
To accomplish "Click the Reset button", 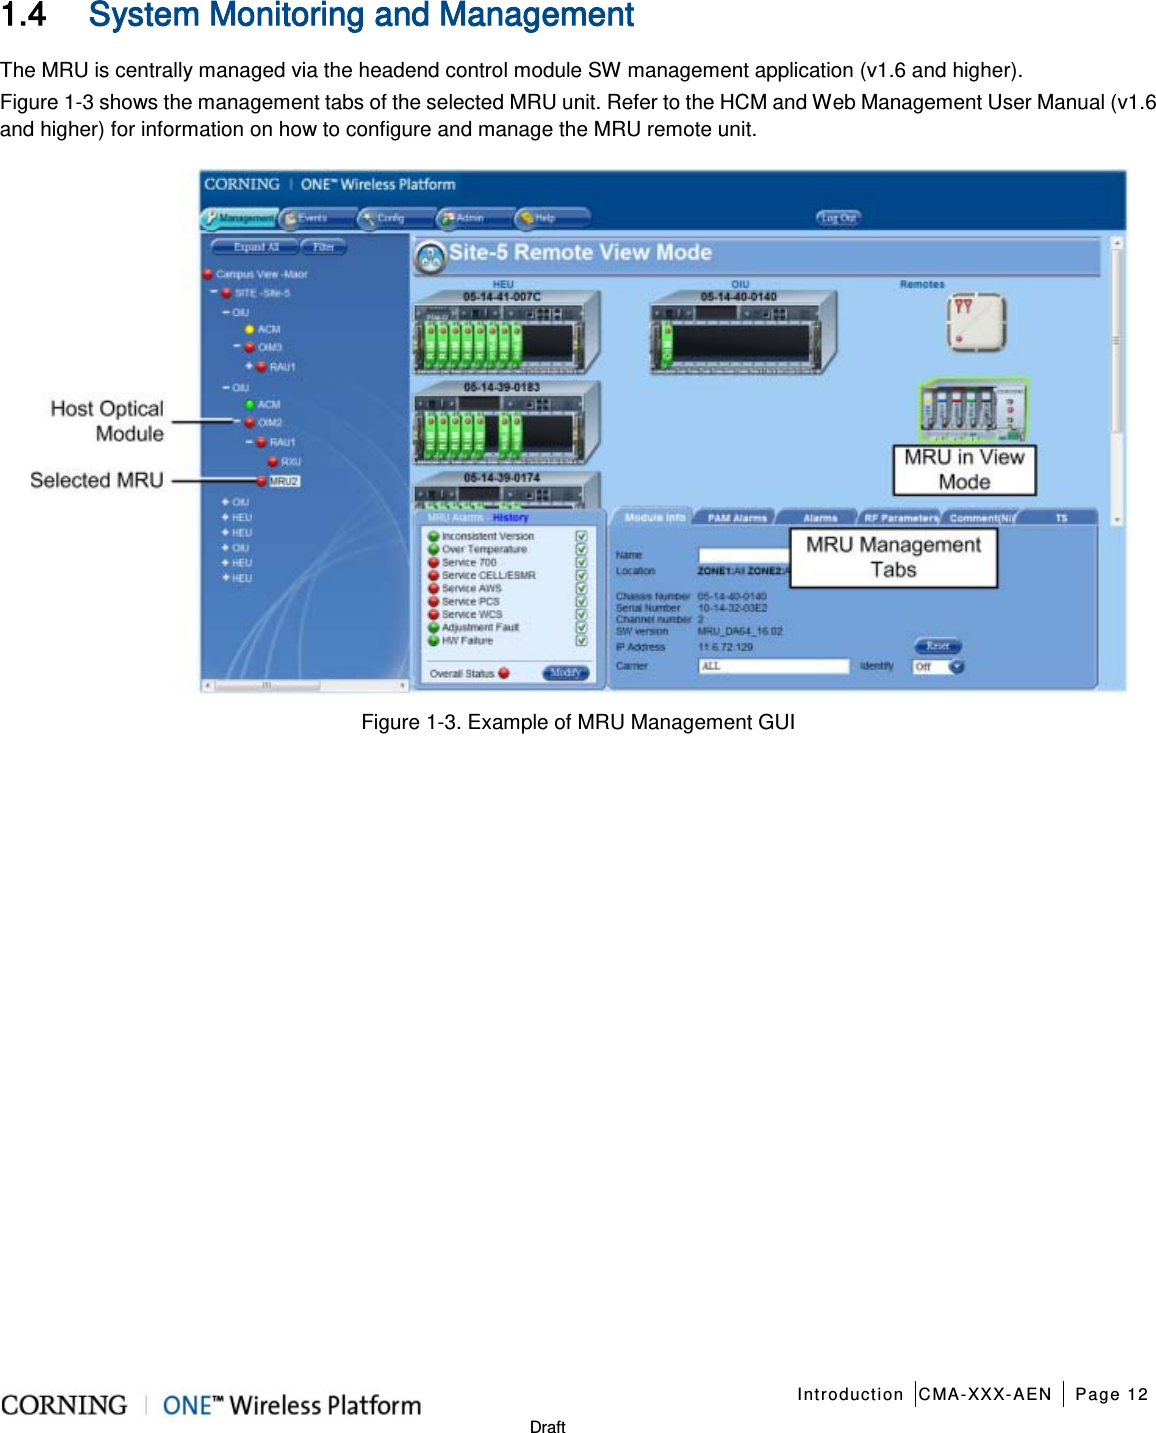I will (937, 646).
